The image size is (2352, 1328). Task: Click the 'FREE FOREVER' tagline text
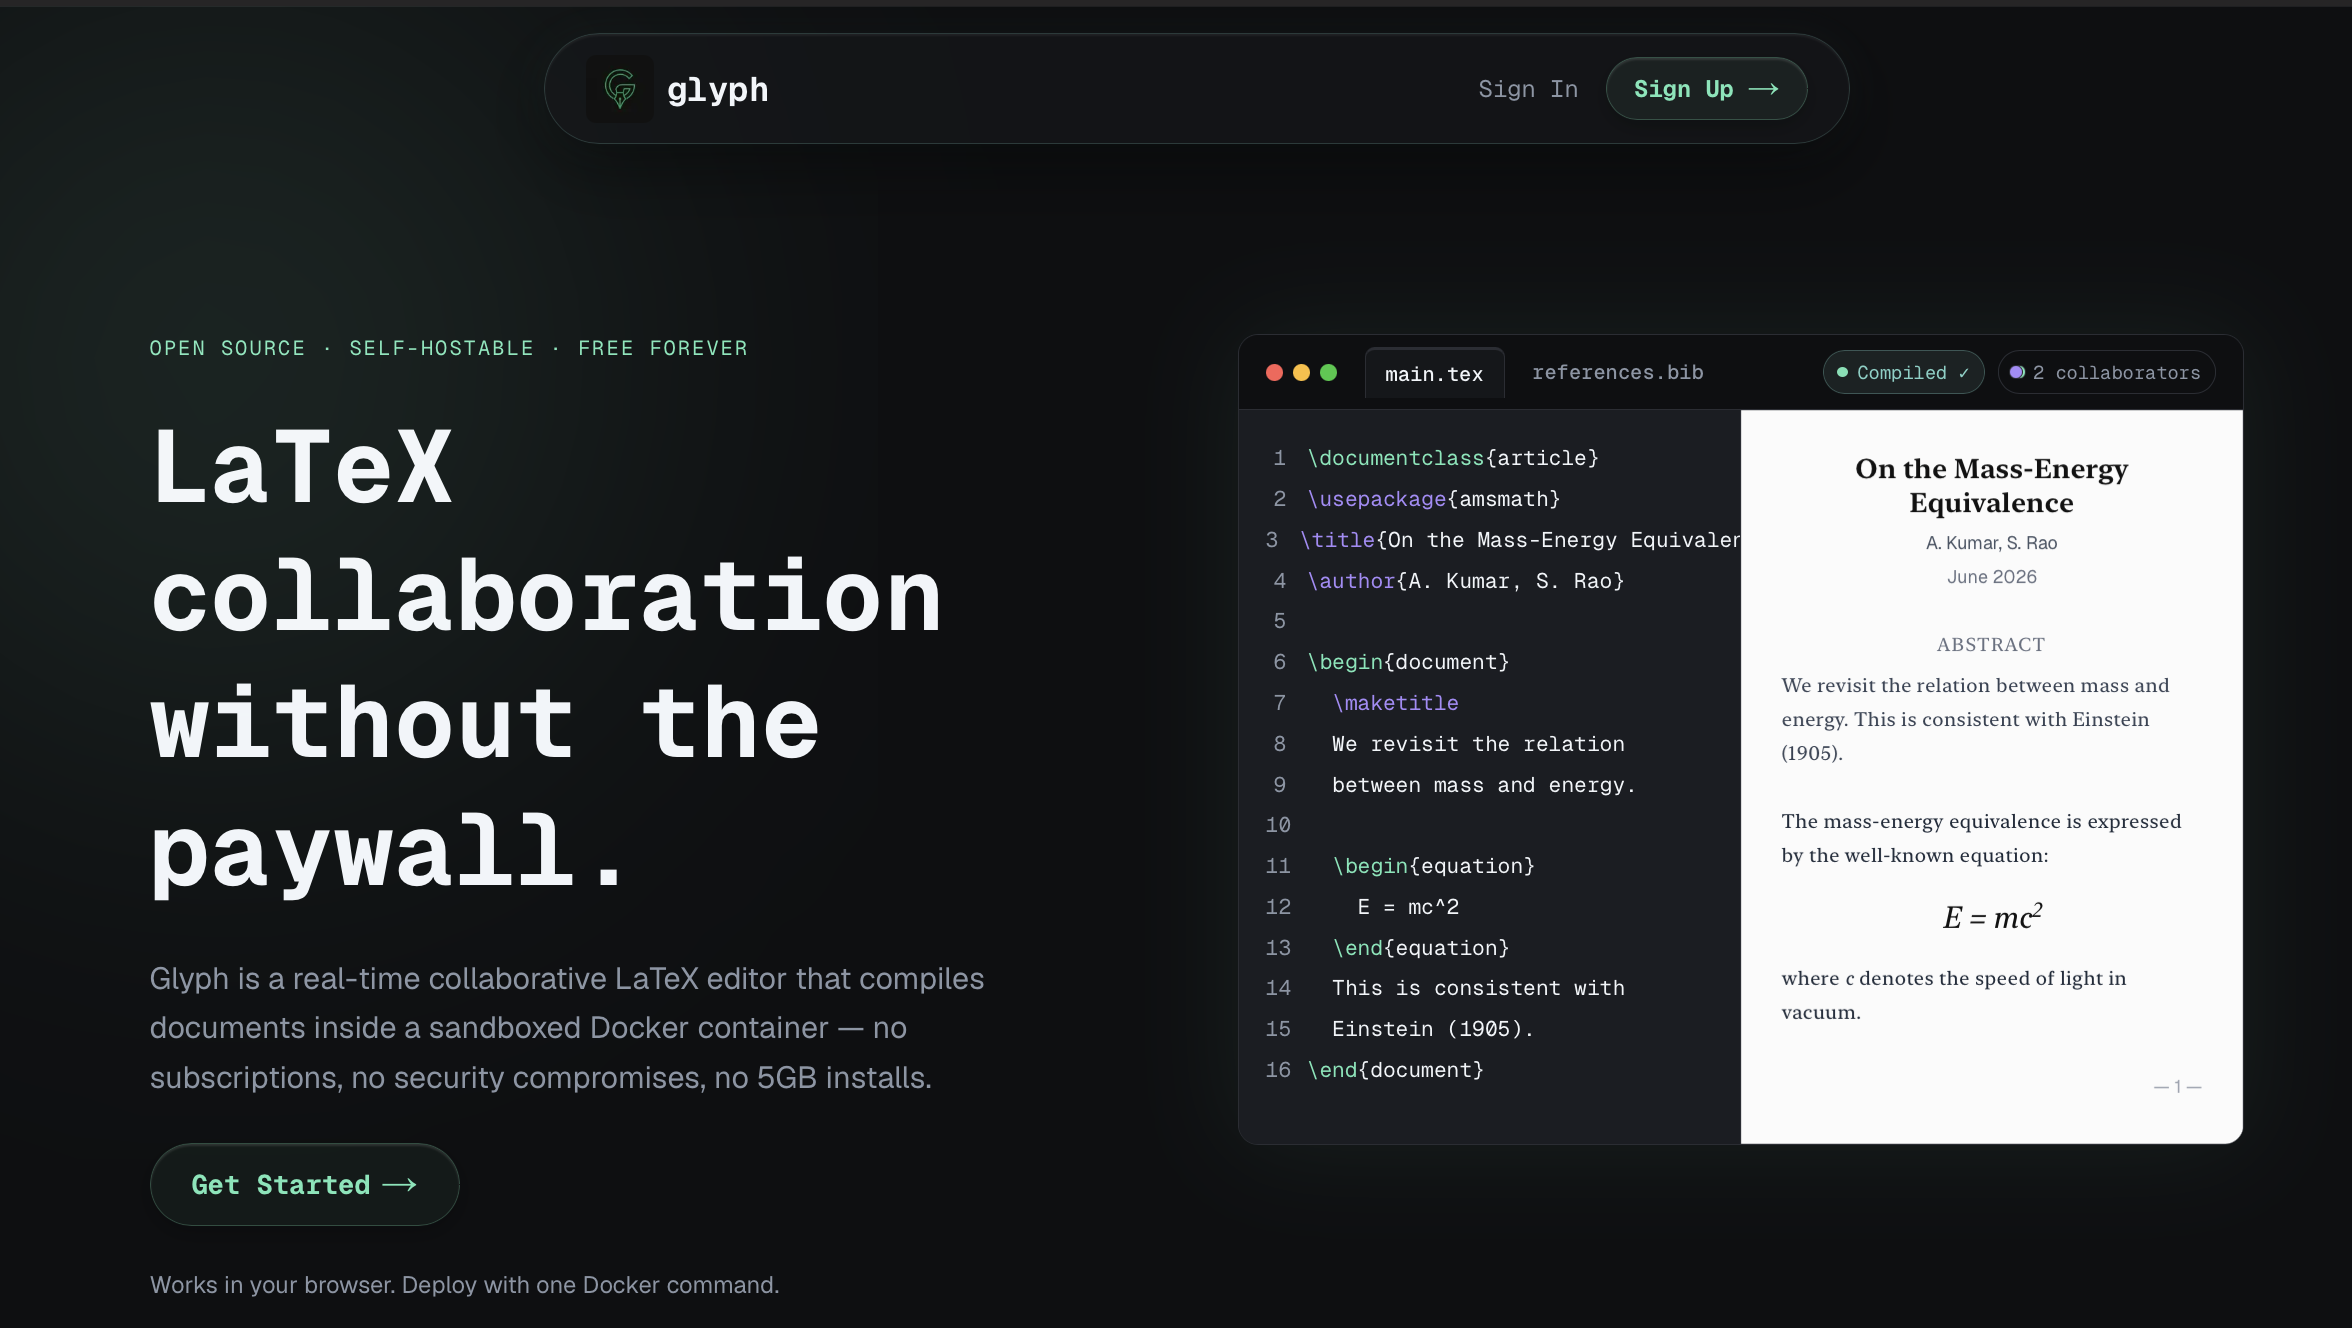point(663,348)
